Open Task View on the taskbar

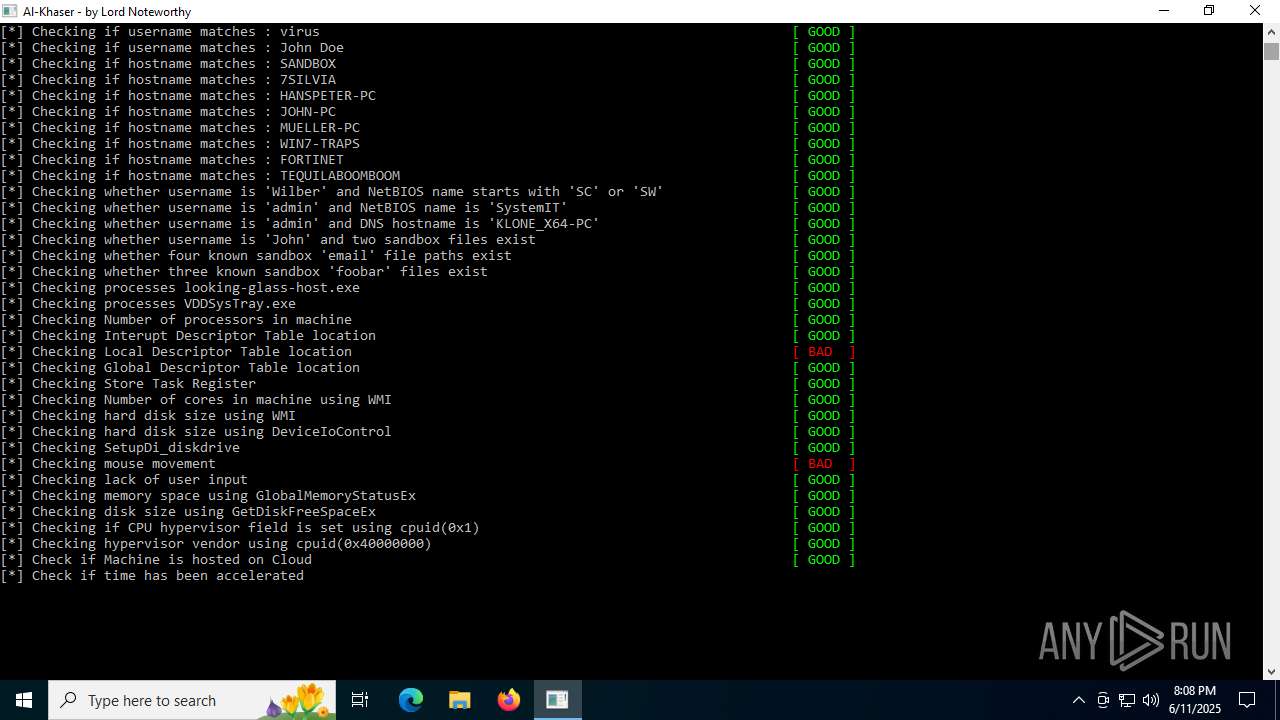pyautogui.click(x=360, y=700)
